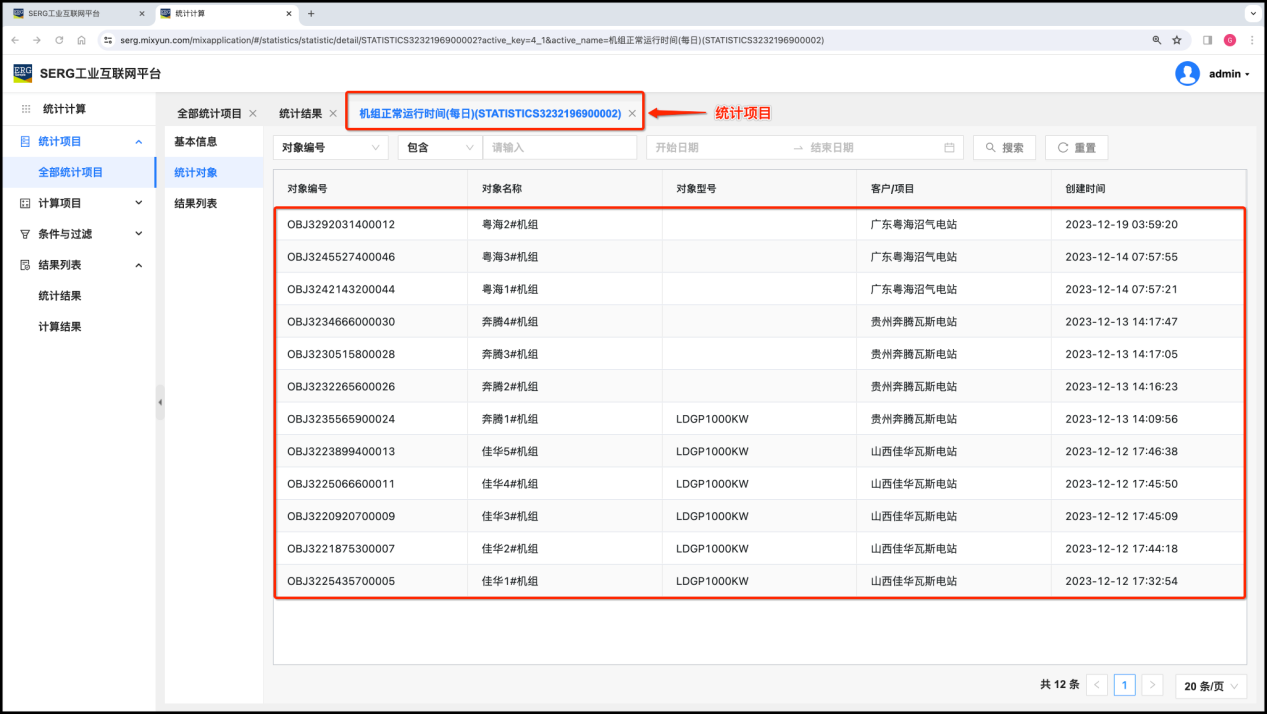Click the browser reload icon
The height and width of the screenshot is (714, 1267).
59,40
